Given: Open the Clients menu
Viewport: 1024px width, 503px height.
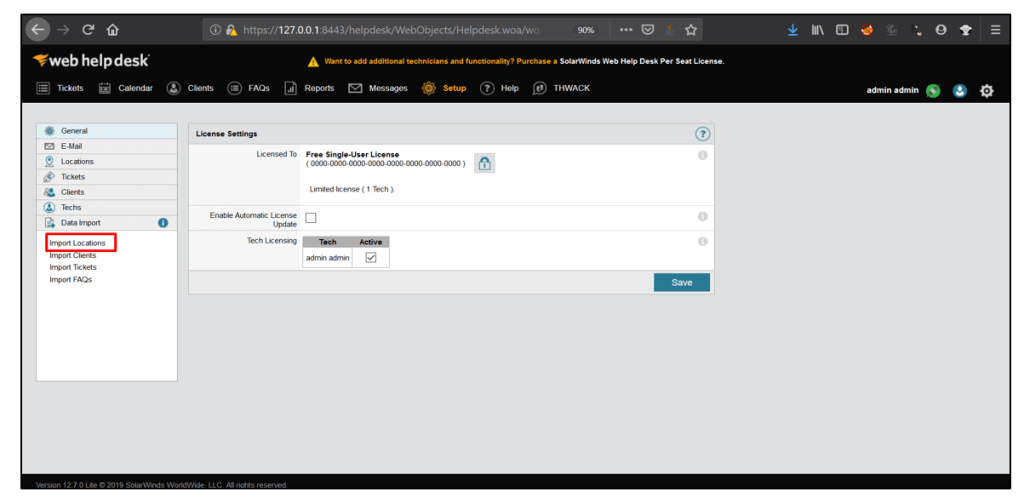Looking at the screenshot, I should 190,88.
